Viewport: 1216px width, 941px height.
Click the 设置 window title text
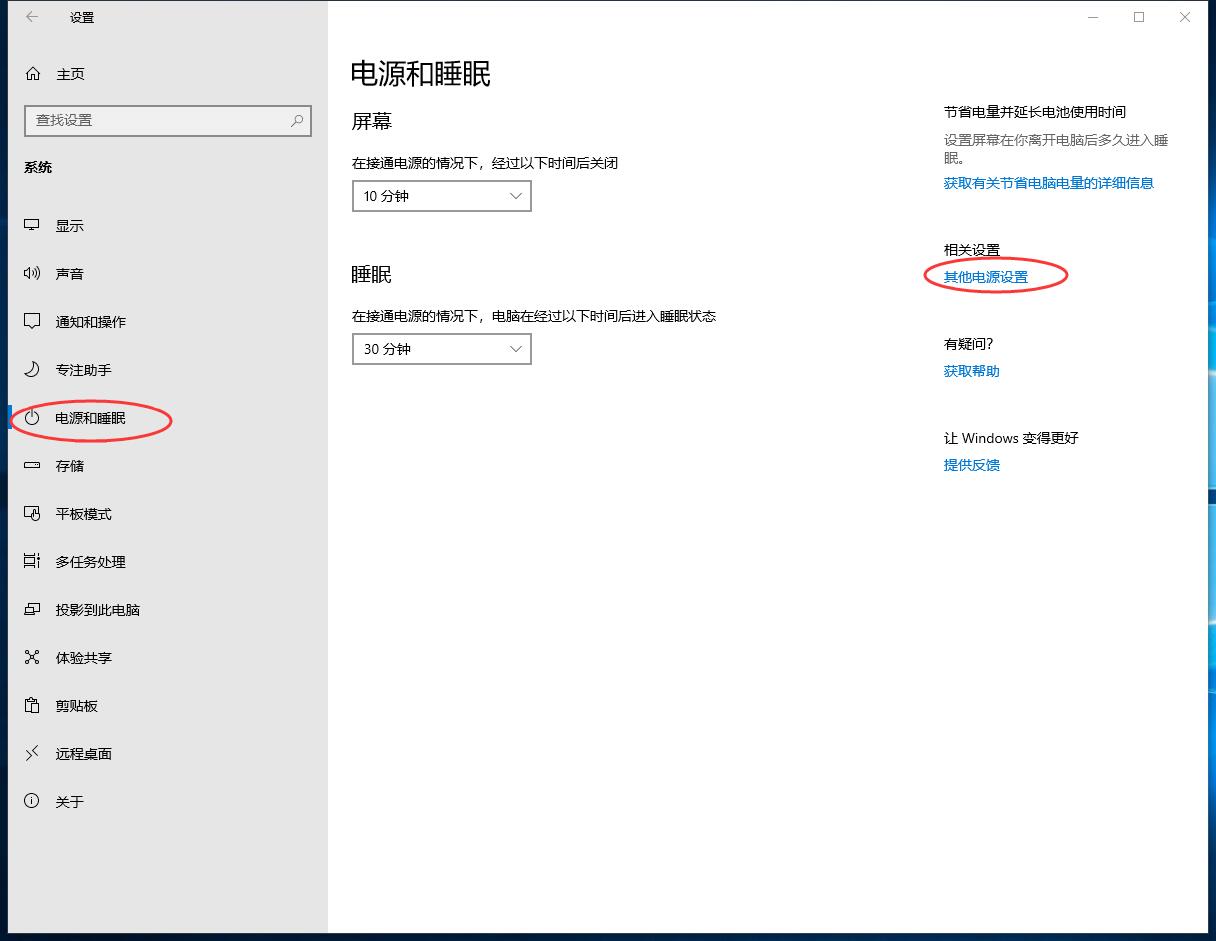82,18
